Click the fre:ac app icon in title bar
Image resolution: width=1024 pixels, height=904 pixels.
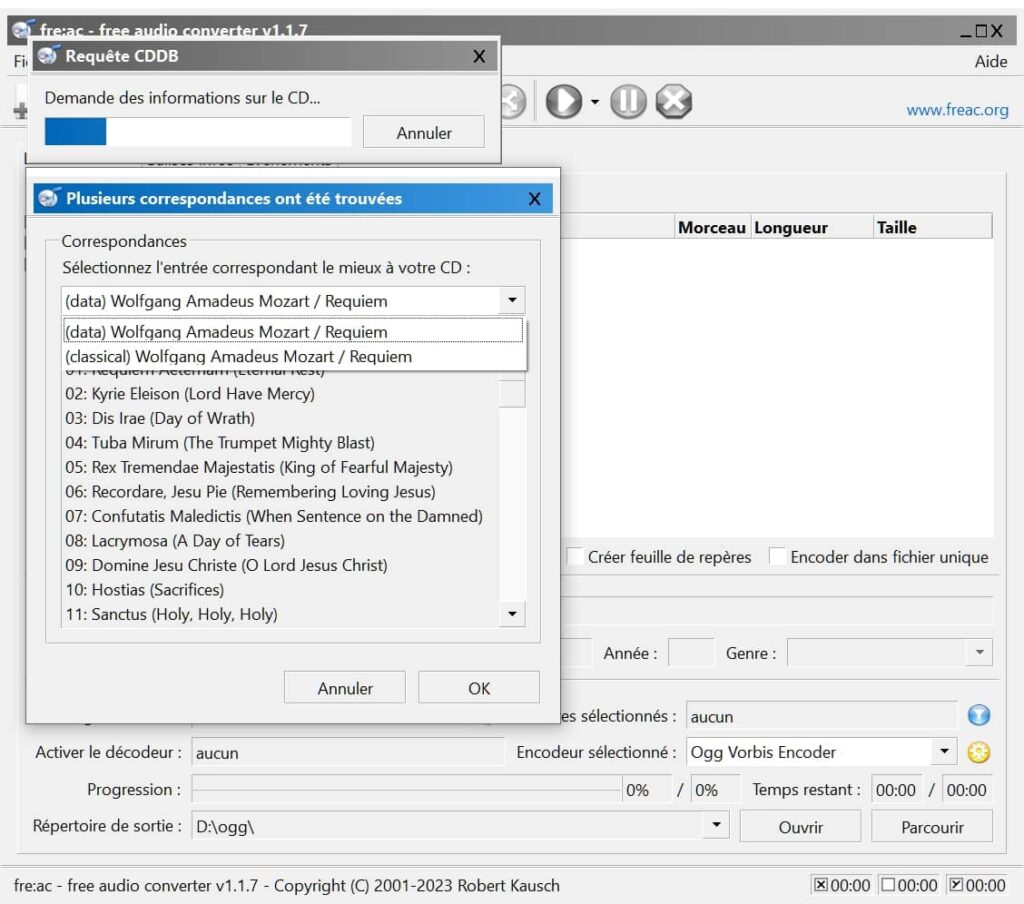coord(24,29)
